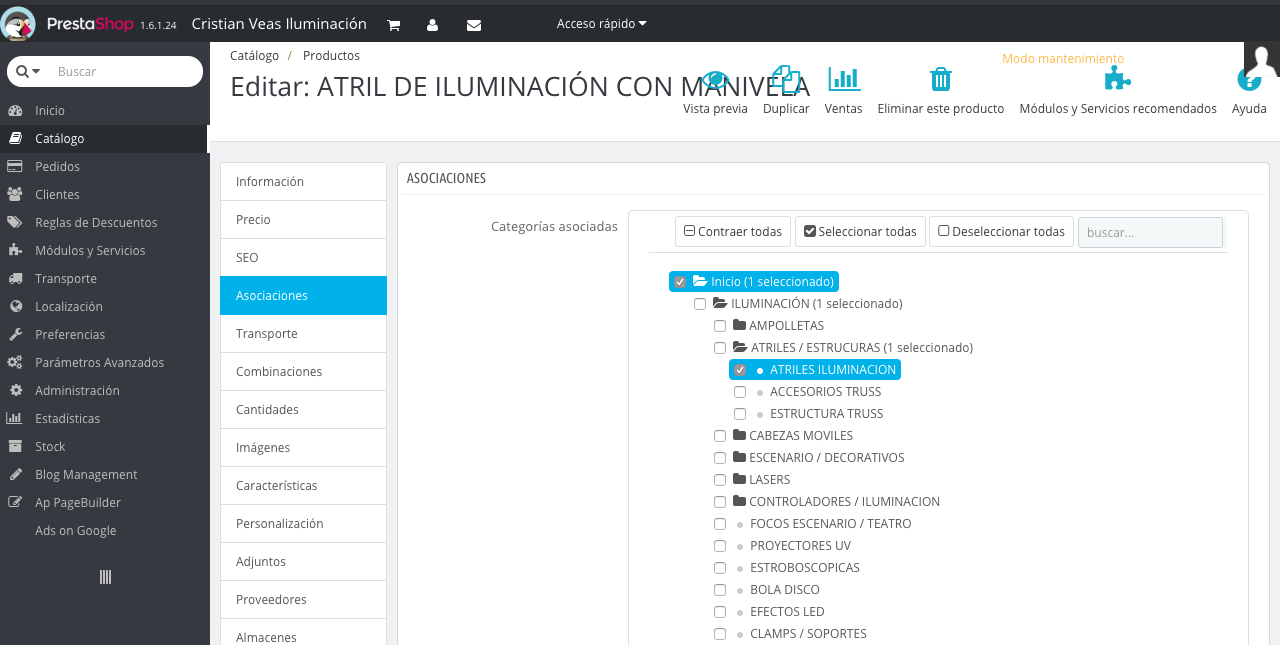Collapse the sidebar menu using bars icon
The image size is (1280, 645).
click(x=105, y=577)
